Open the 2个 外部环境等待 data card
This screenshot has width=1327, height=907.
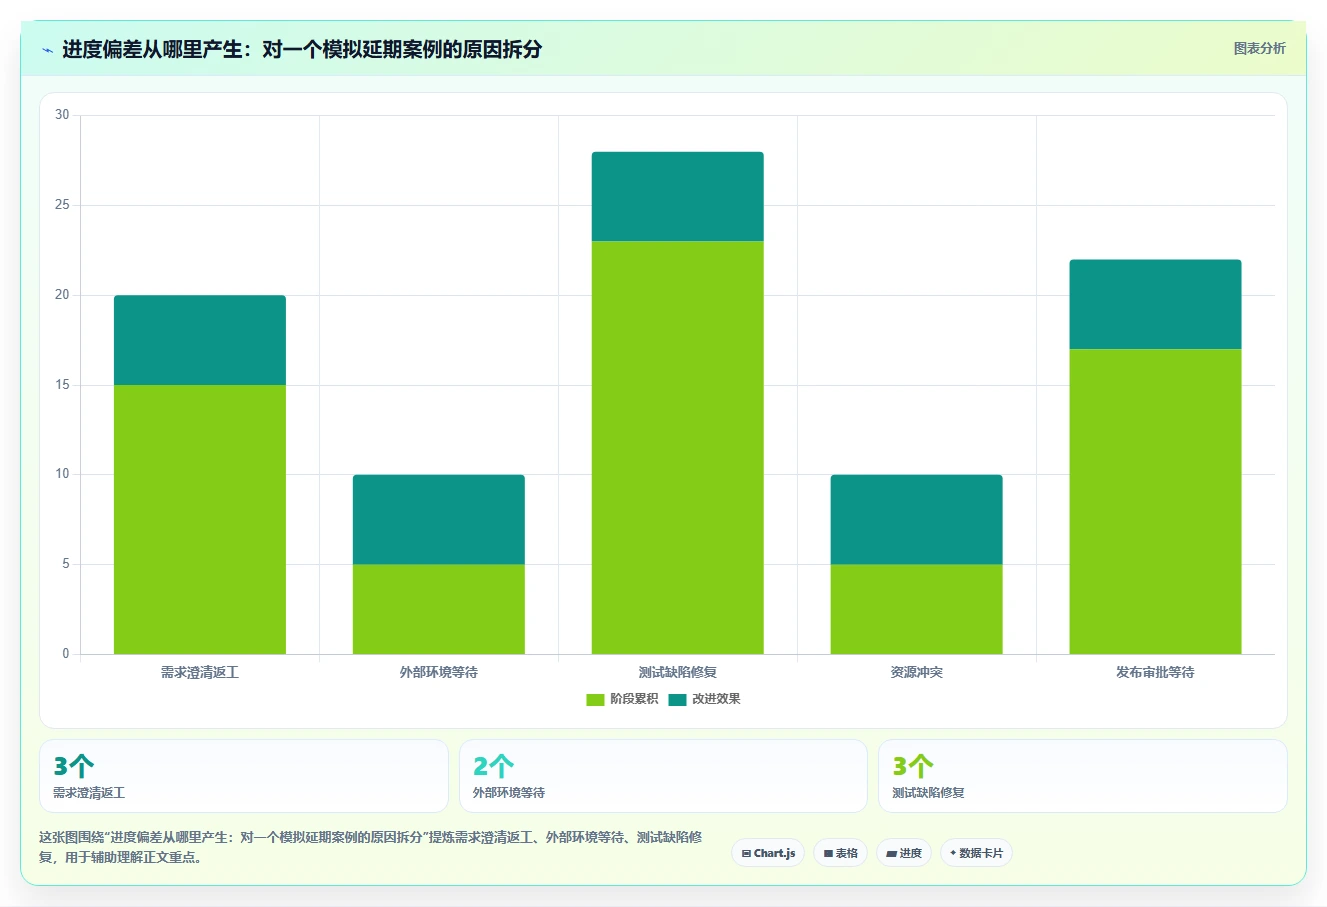point(663,776)
